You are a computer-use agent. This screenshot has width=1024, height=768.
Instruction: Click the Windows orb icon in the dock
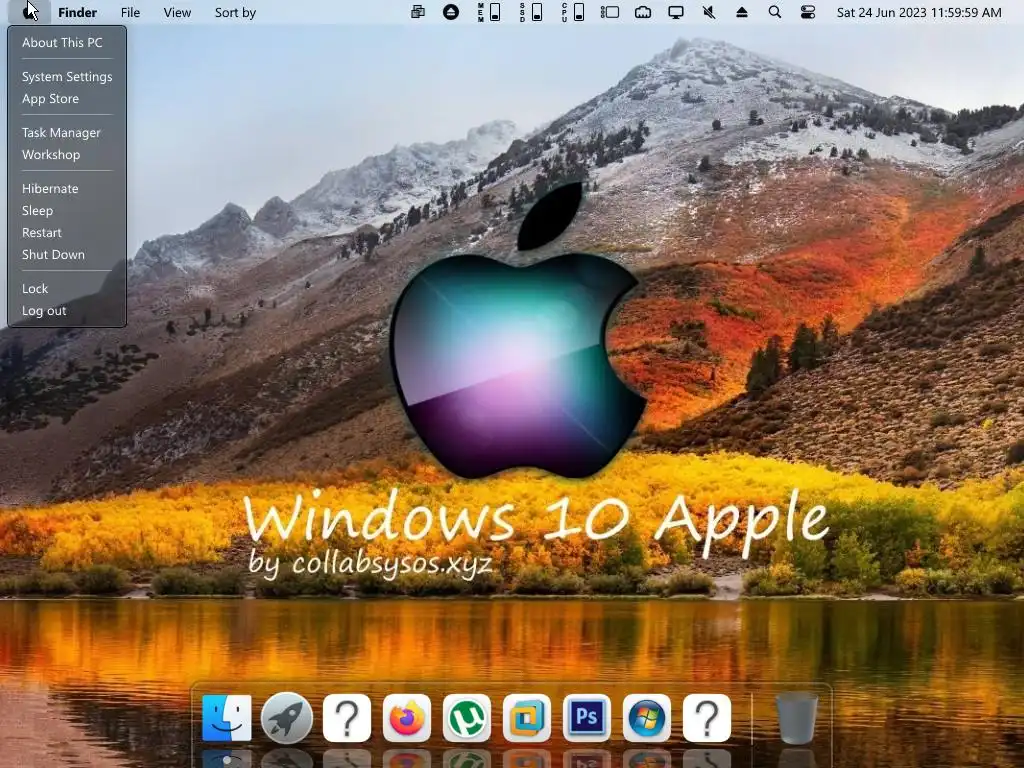(647, 718)
